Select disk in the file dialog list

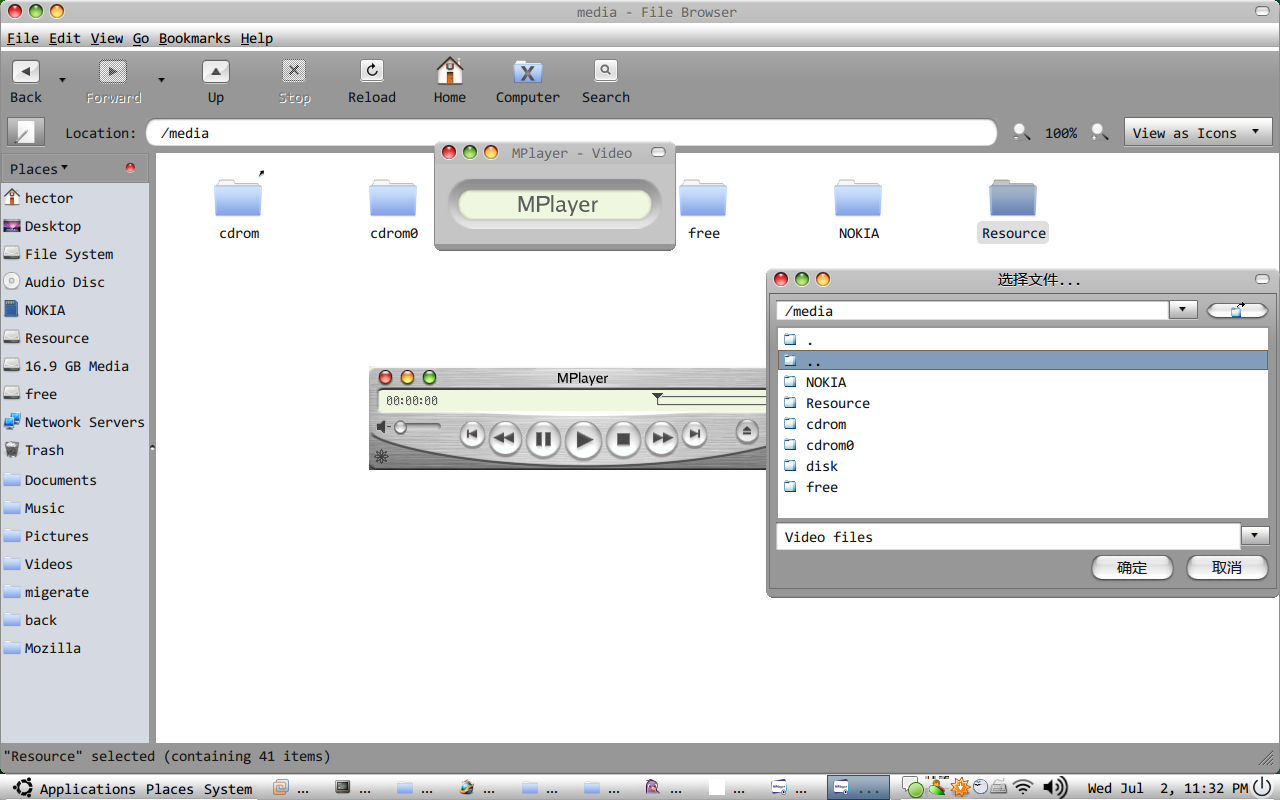(1022, 466)
